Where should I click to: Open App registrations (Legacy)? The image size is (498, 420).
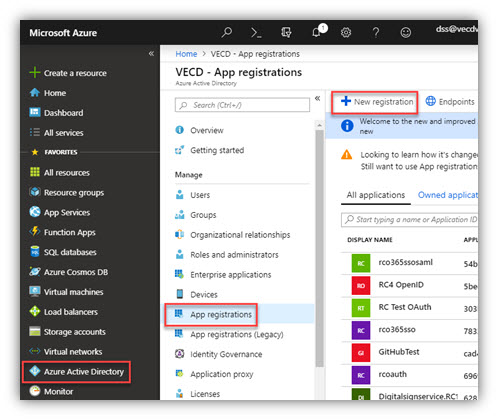229,334
